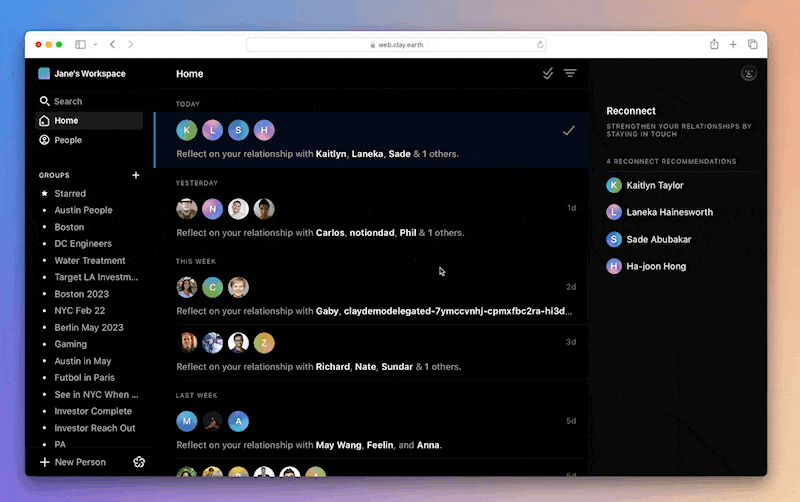Open the Gaming group
The image size is (800, 502).
pyautogui.click(x=70, y=344)
